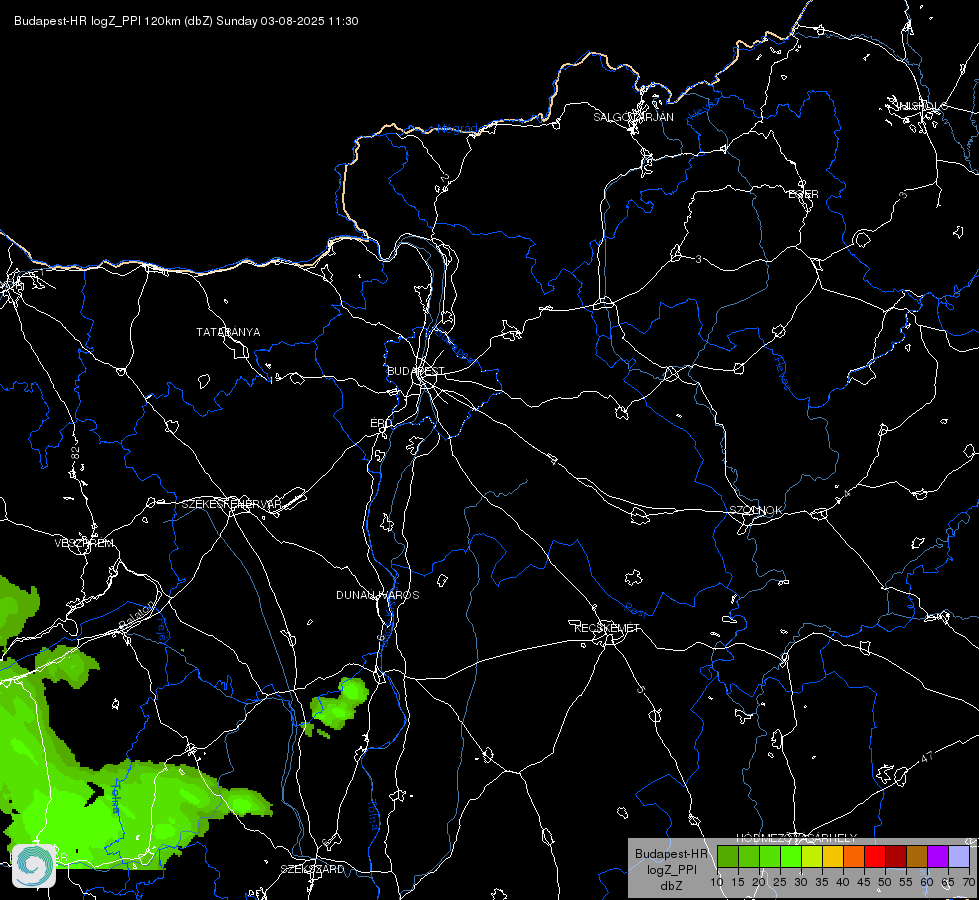Screen dimensions: 979x900
Task: Select the 50–55 dBZ dark red swatch
Action: click(896, 857)
